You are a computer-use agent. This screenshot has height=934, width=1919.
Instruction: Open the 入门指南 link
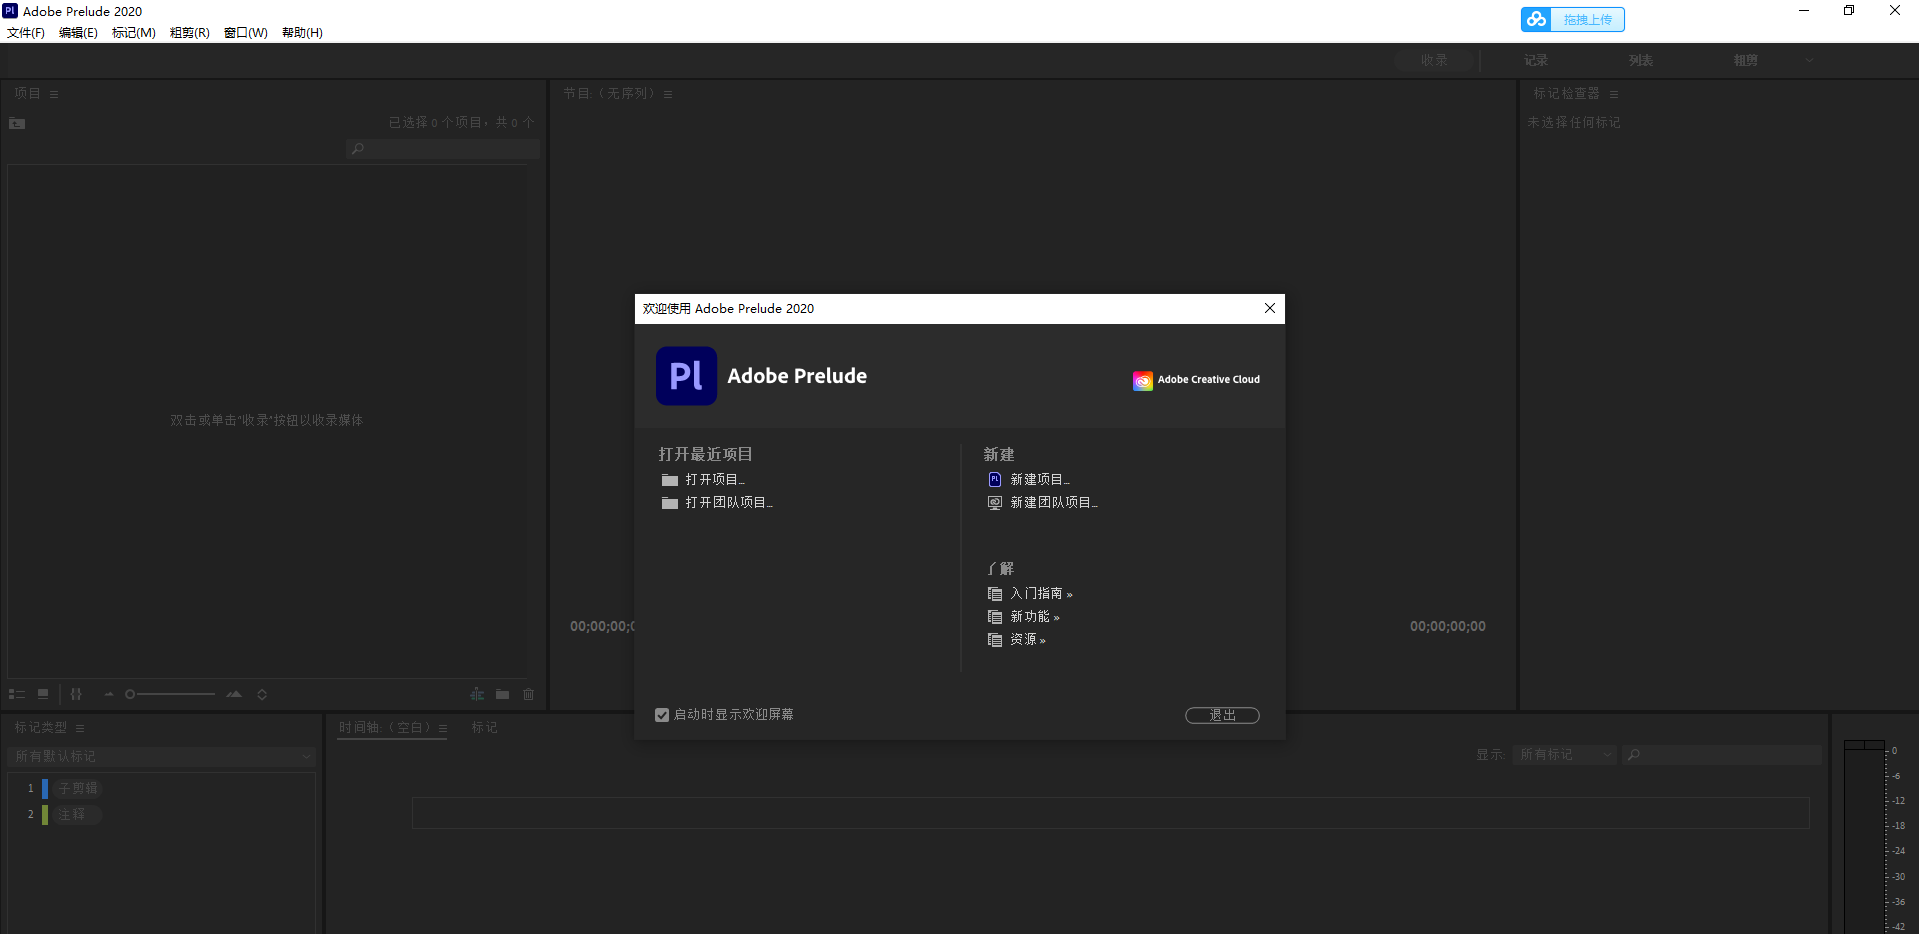1041,594
